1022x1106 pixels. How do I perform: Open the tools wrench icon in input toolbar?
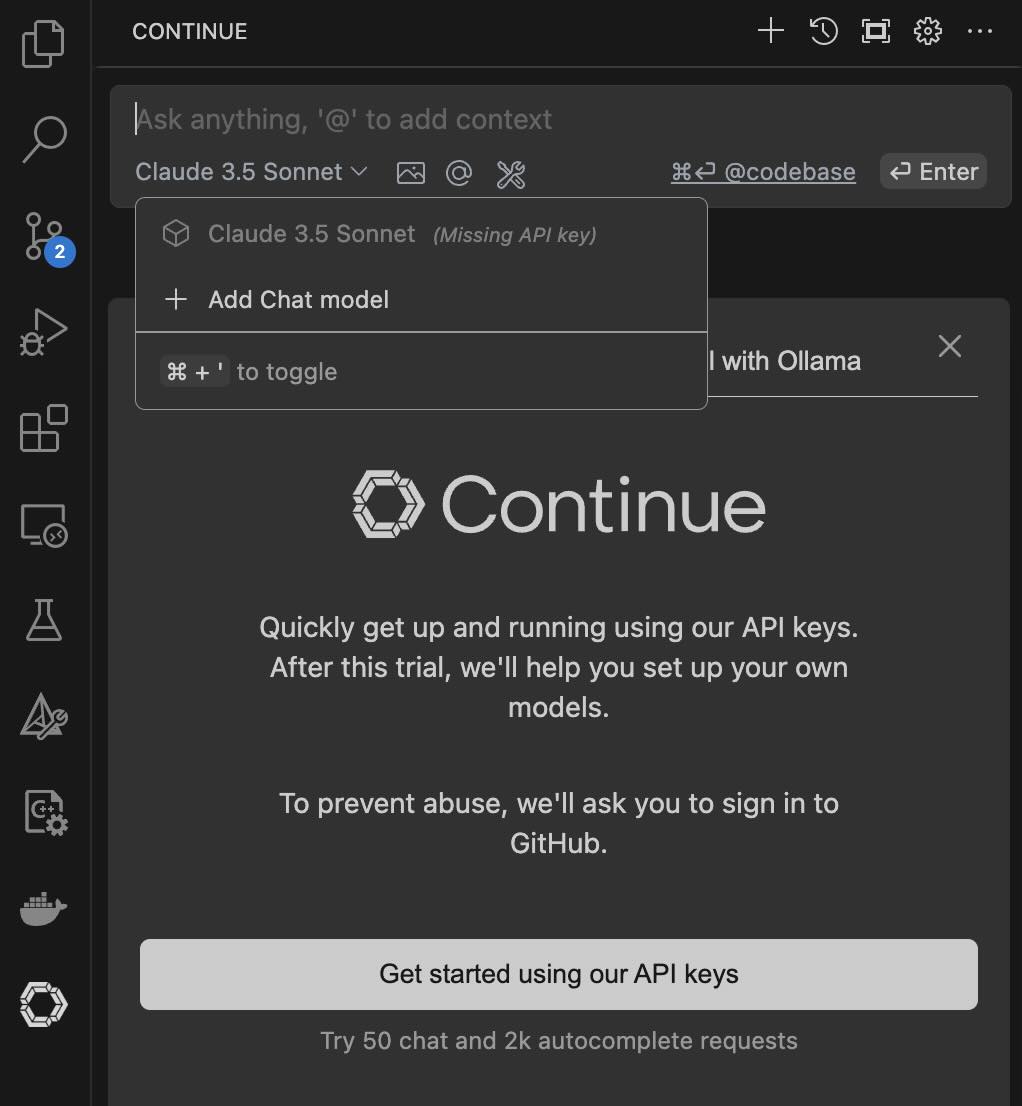click(511, 174)
